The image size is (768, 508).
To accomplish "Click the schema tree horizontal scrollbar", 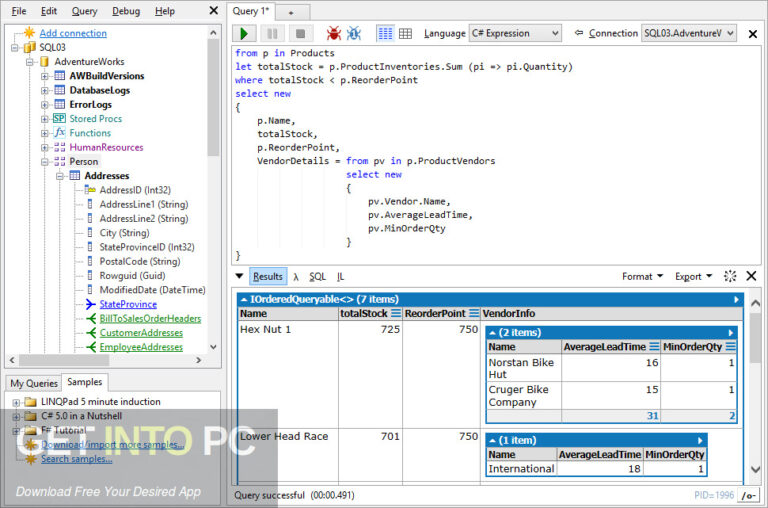I will (64, 360).
